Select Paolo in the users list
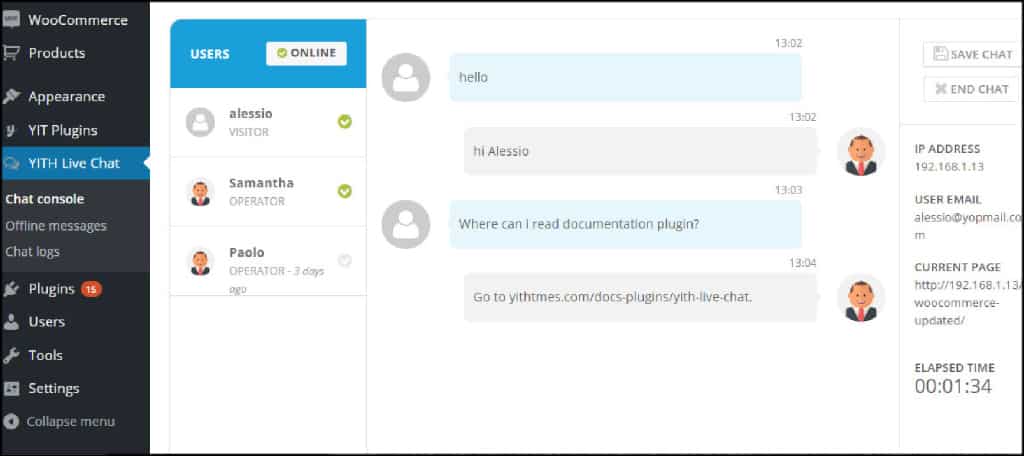Viewport: 1024px width, 456px height. click(268, 261)
